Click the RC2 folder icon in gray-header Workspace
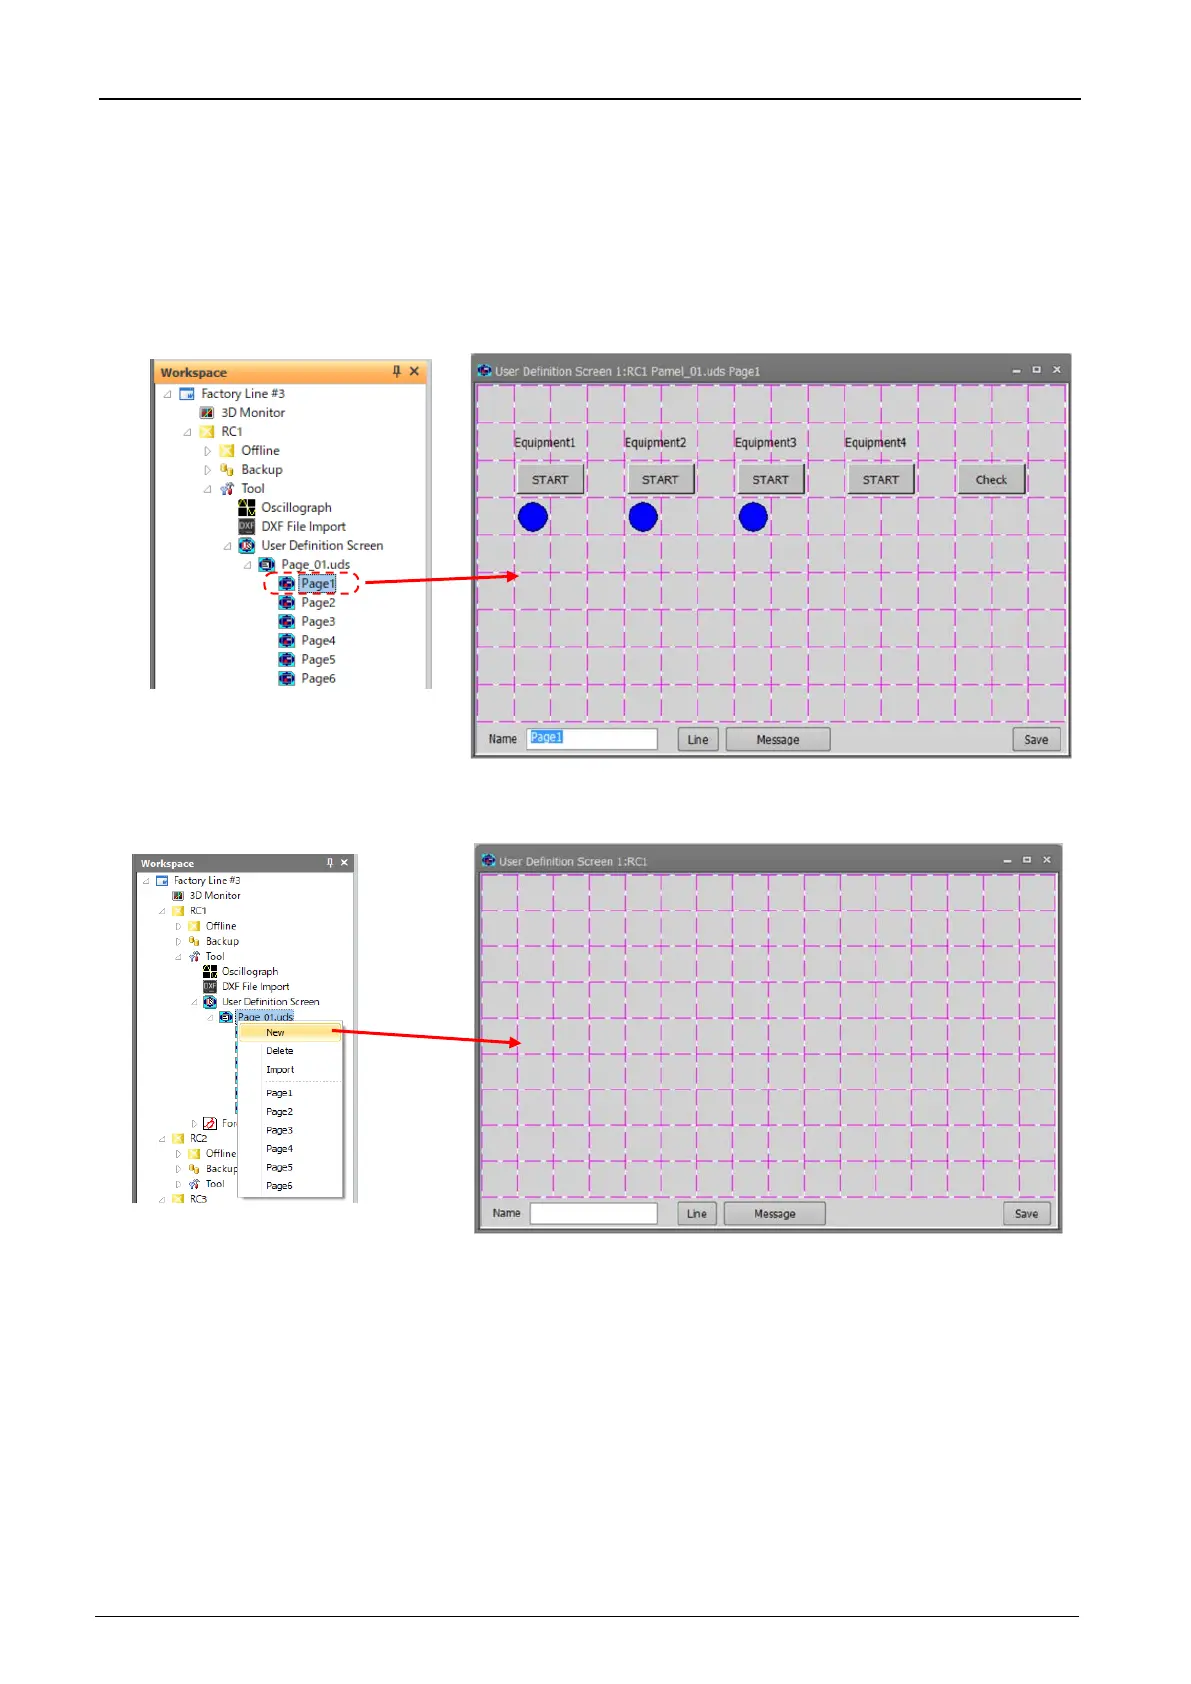1191x1684 pixels. coord(178,1139)
